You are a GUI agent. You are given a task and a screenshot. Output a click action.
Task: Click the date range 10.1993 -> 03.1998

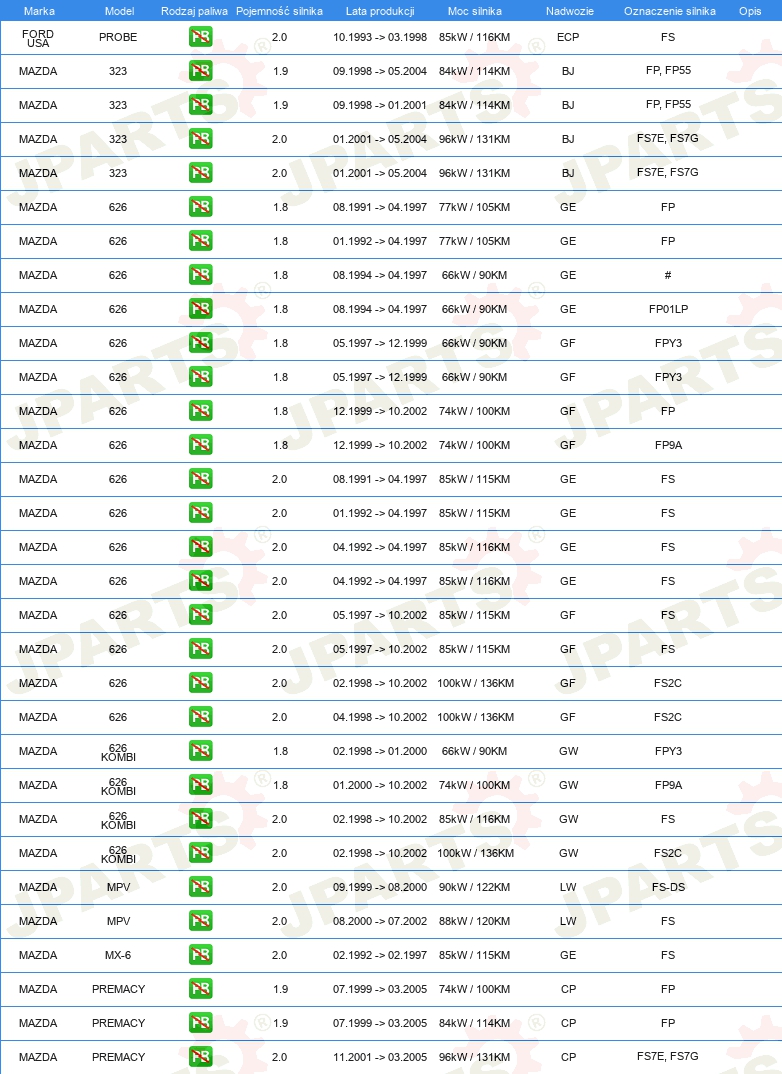pyautogui.click(x=380, y=37)
